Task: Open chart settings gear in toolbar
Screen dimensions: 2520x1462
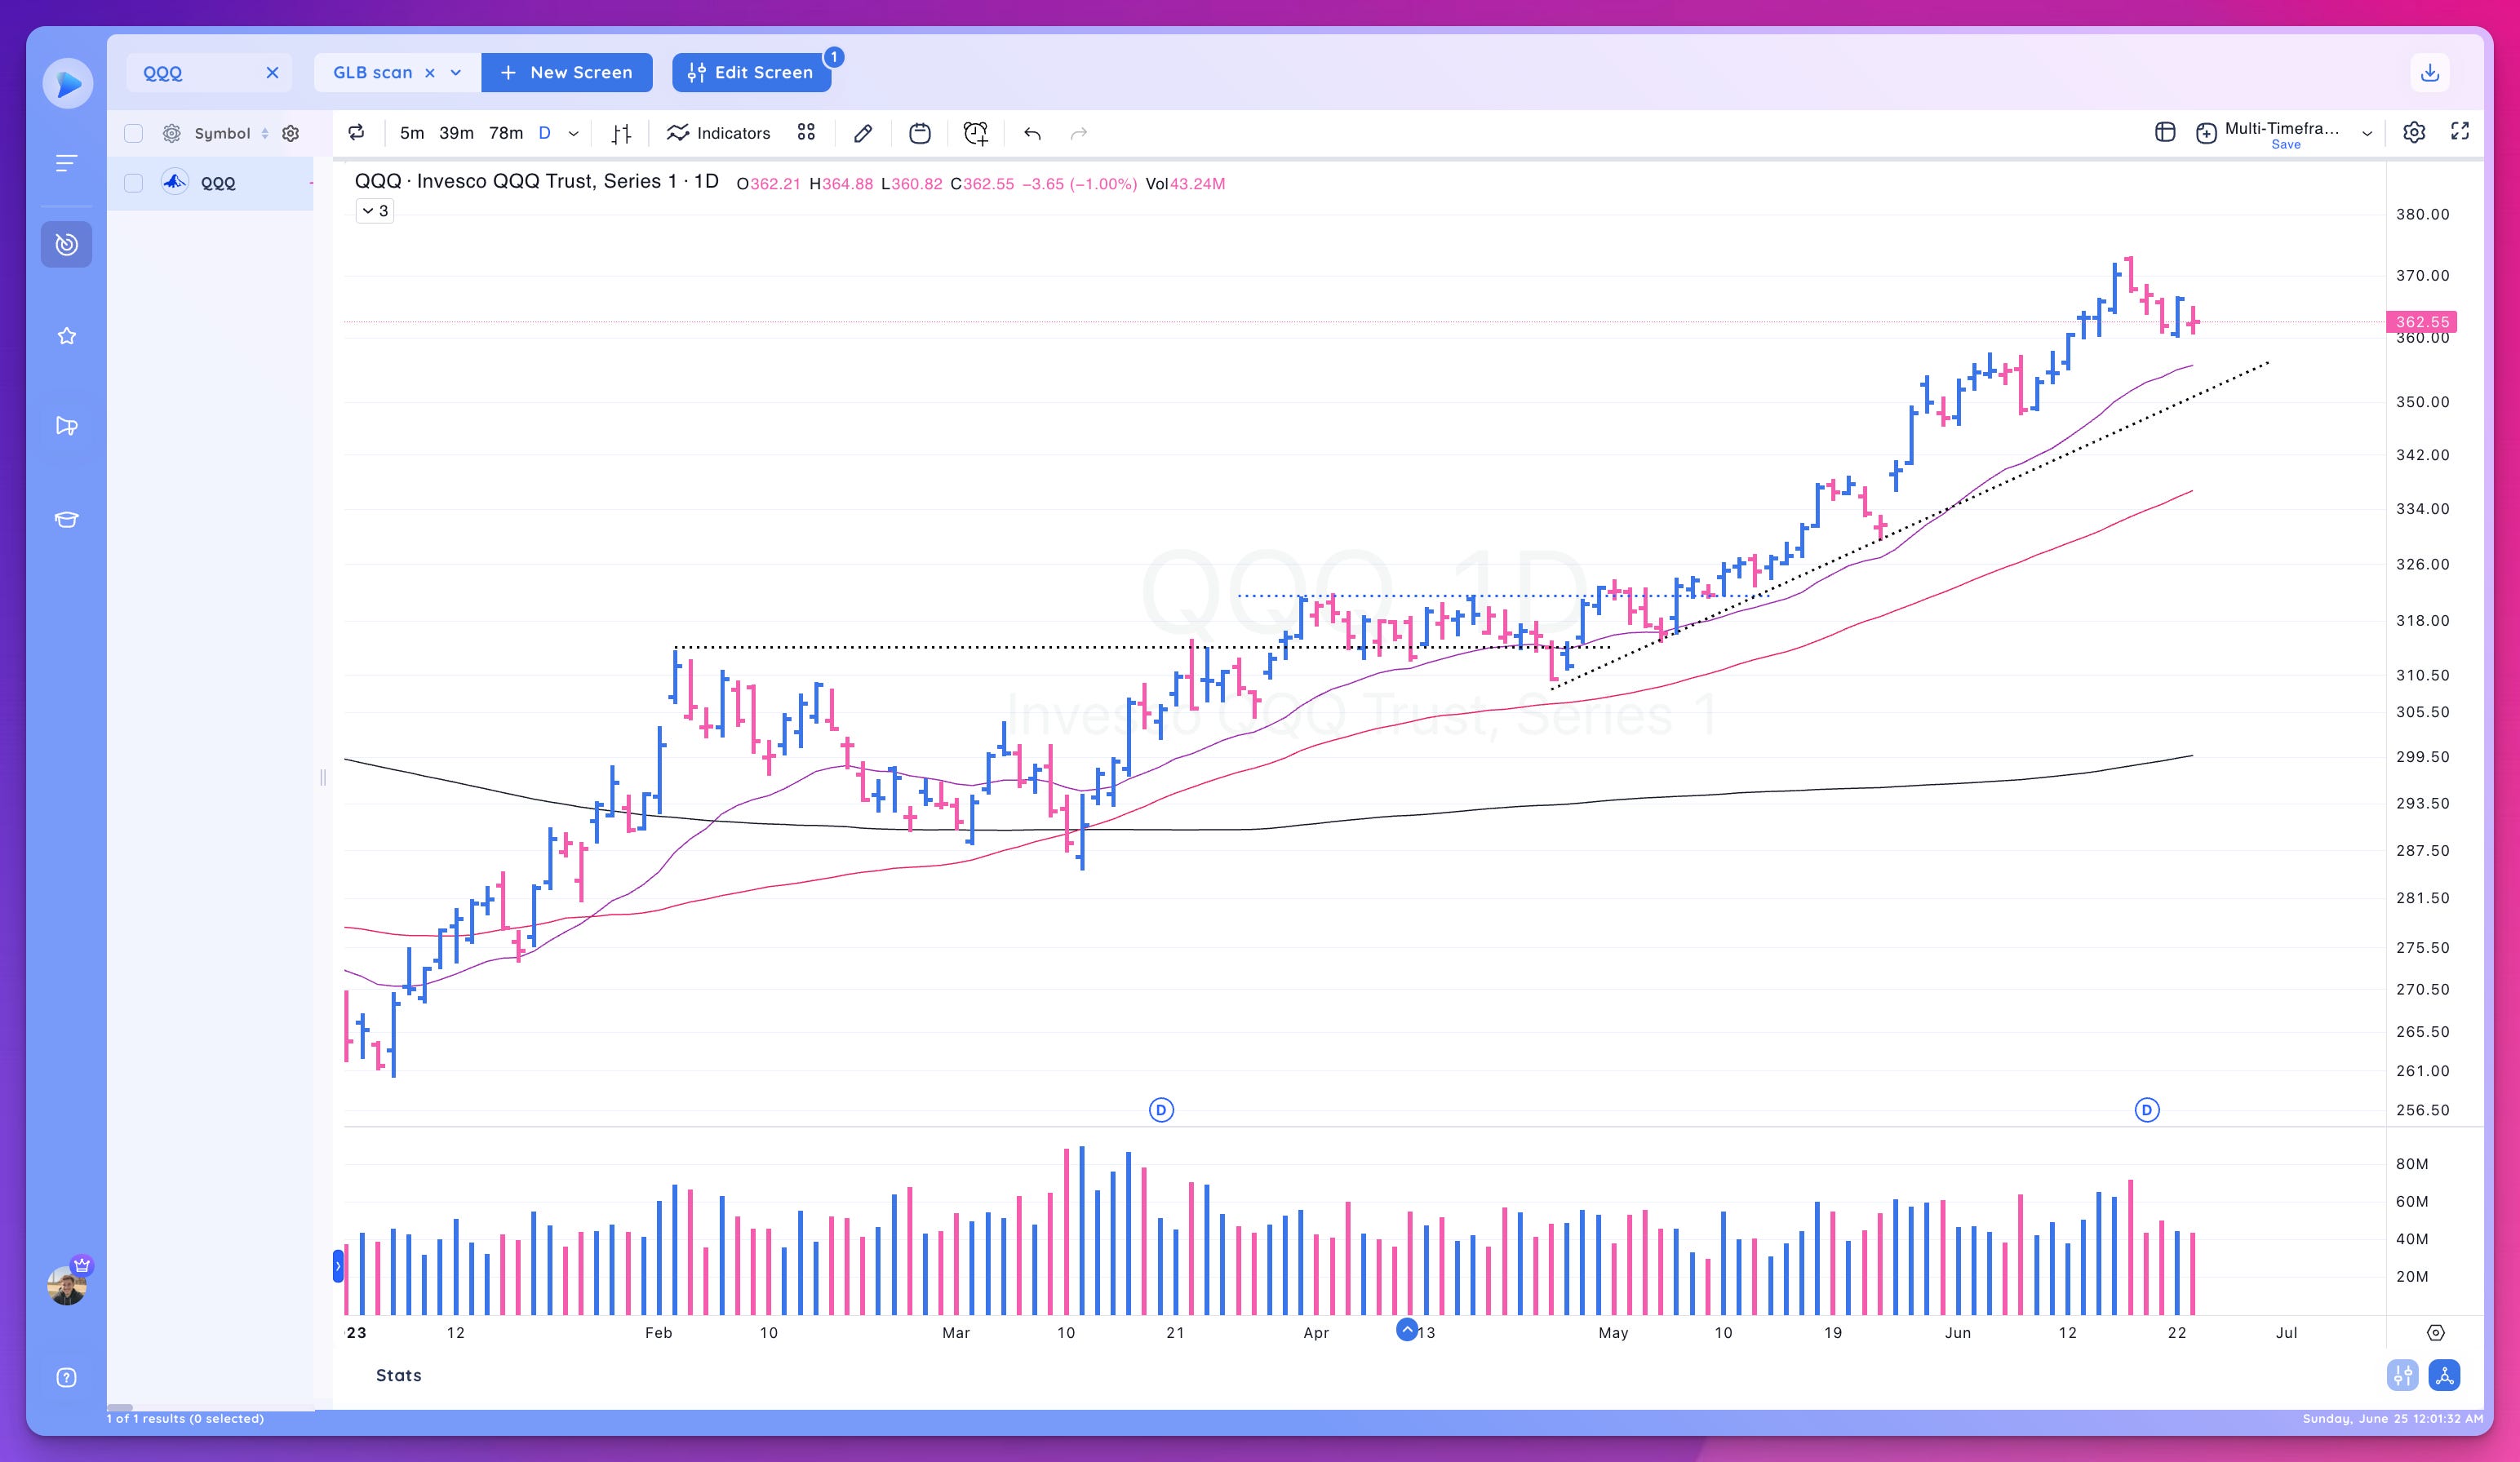Action: (2414, 132)
